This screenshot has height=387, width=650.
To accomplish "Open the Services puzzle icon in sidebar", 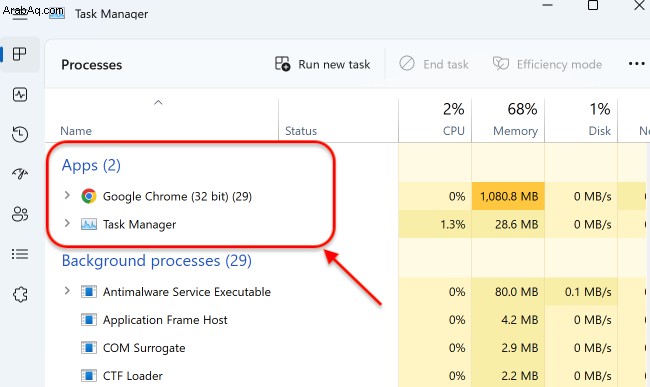I will 19,295.
